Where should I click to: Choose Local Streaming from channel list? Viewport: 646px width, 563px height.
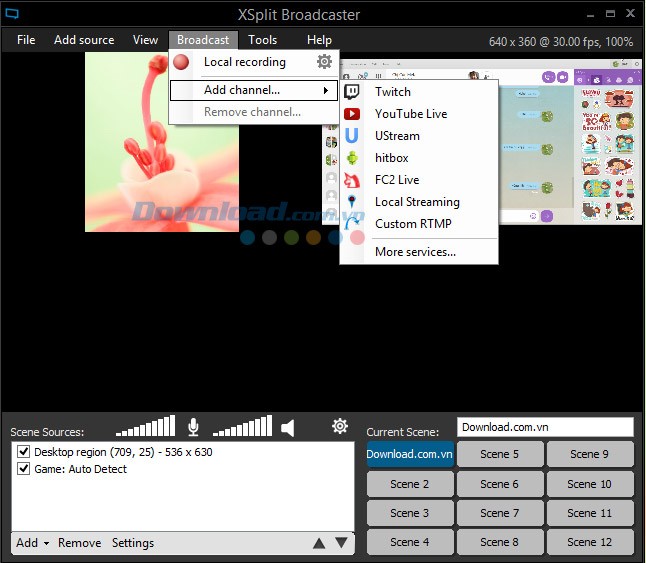click(419, 202)
